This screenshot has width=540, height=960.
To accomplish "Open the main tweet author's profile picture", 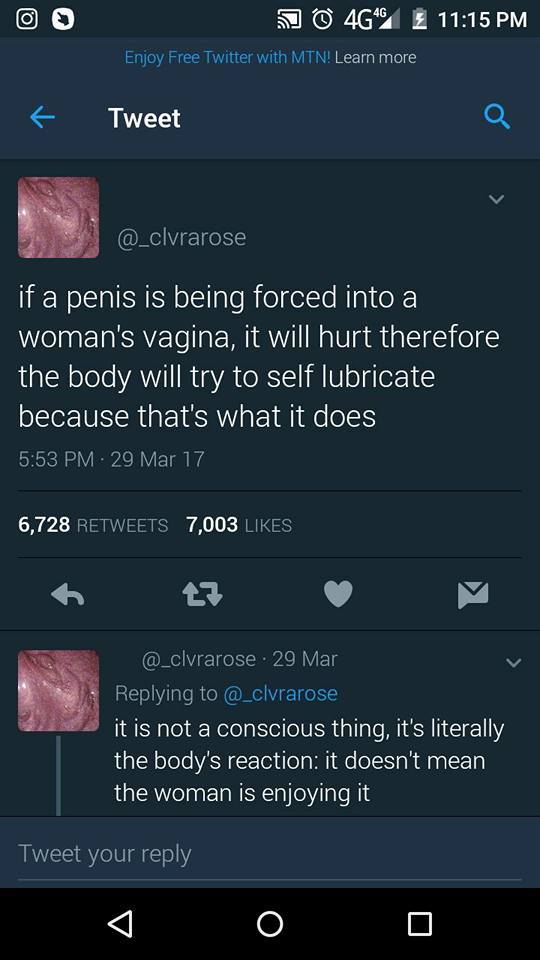I will [x=58, y=217].
